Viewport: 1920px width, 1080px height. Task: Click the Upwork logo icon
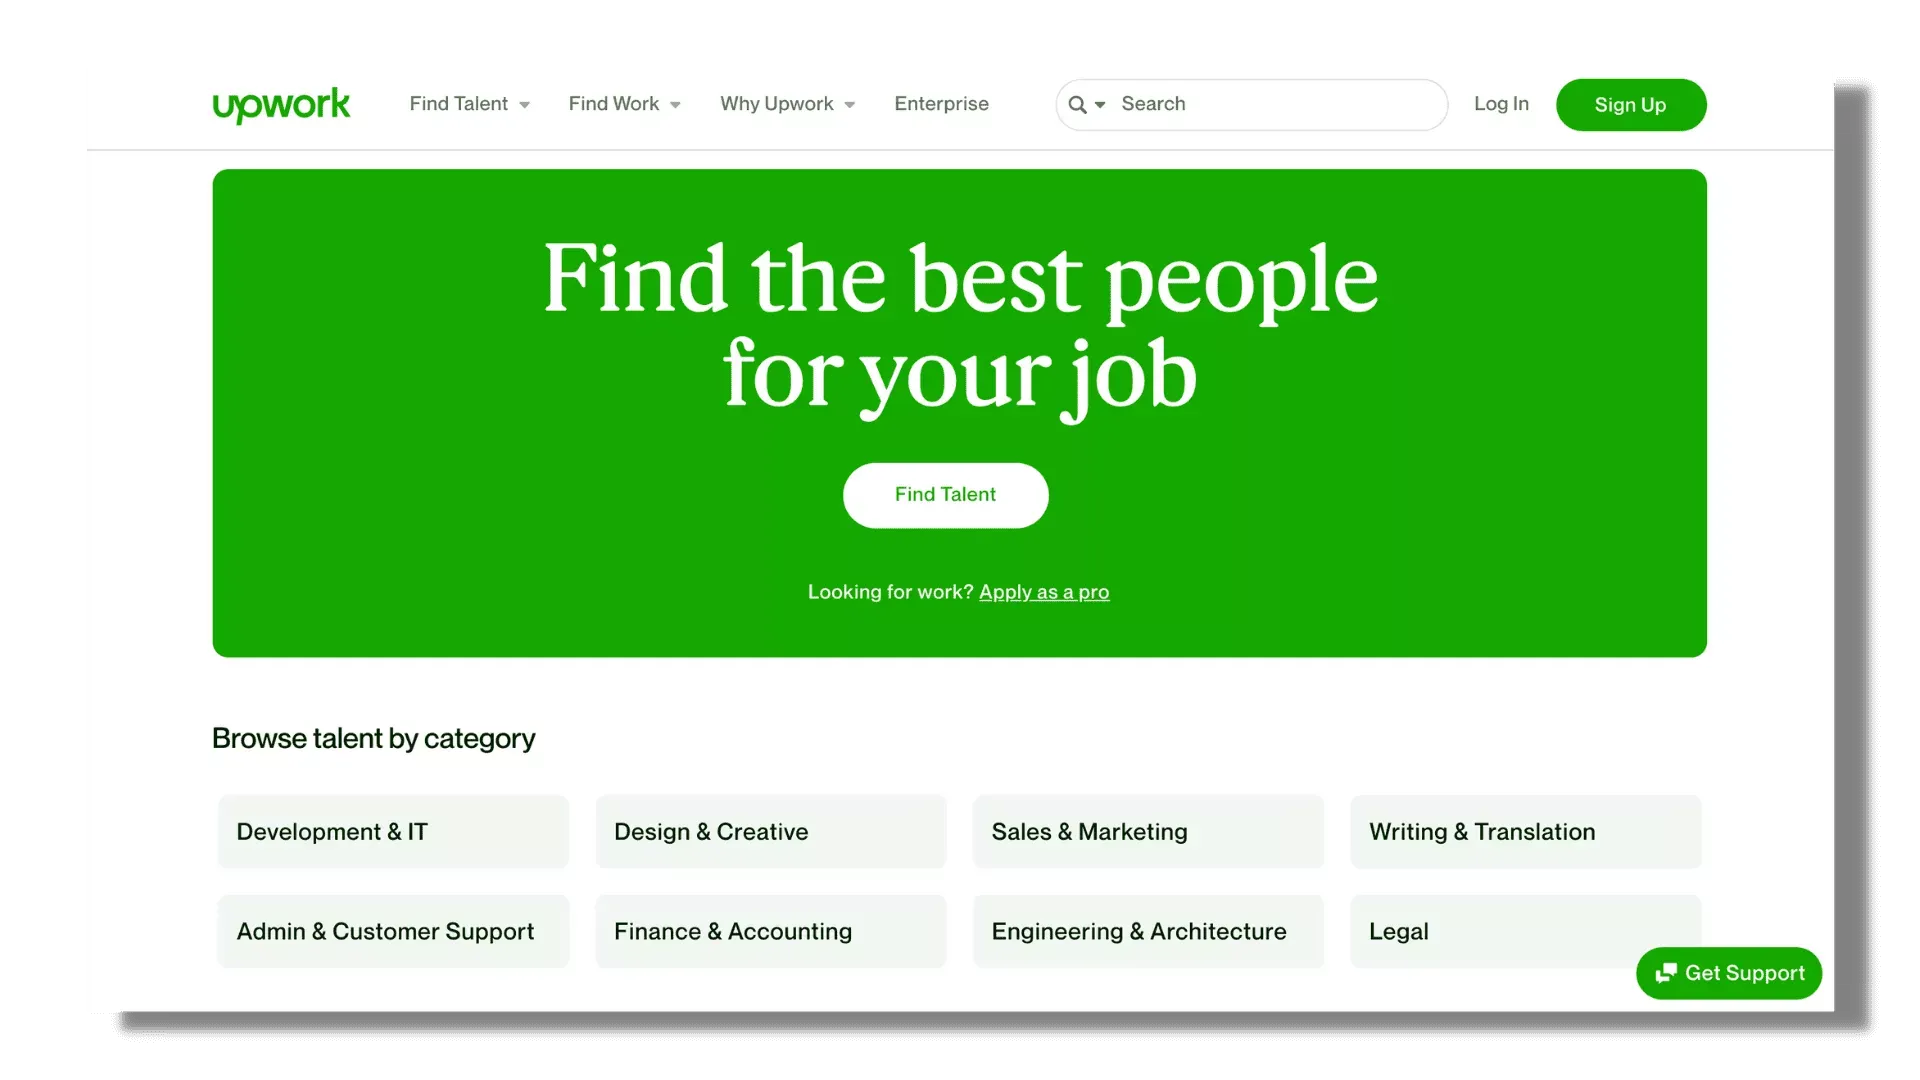click(281, 105)
